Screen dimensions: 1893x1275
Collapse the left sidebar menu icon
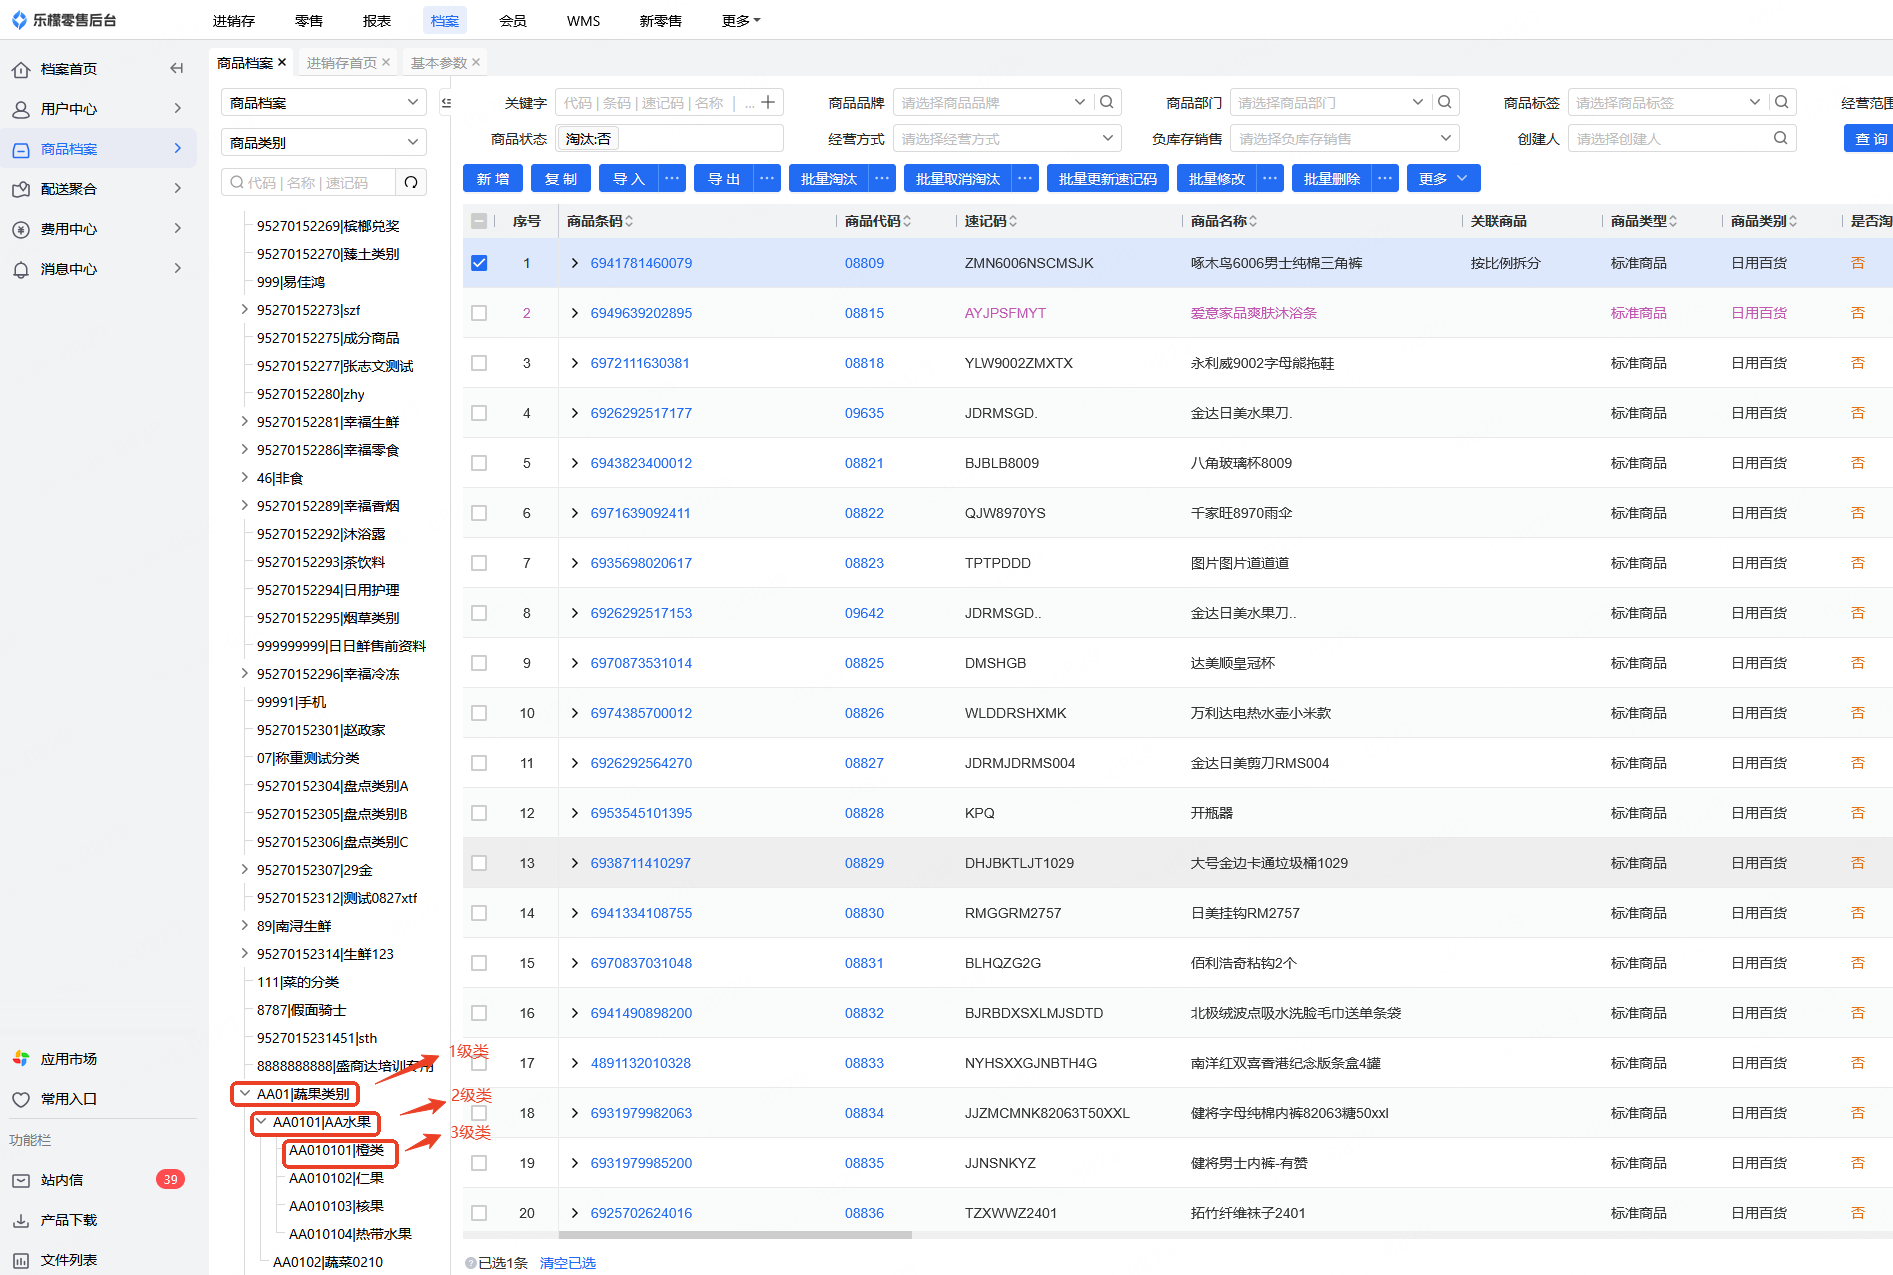click(x=177, y=69)
